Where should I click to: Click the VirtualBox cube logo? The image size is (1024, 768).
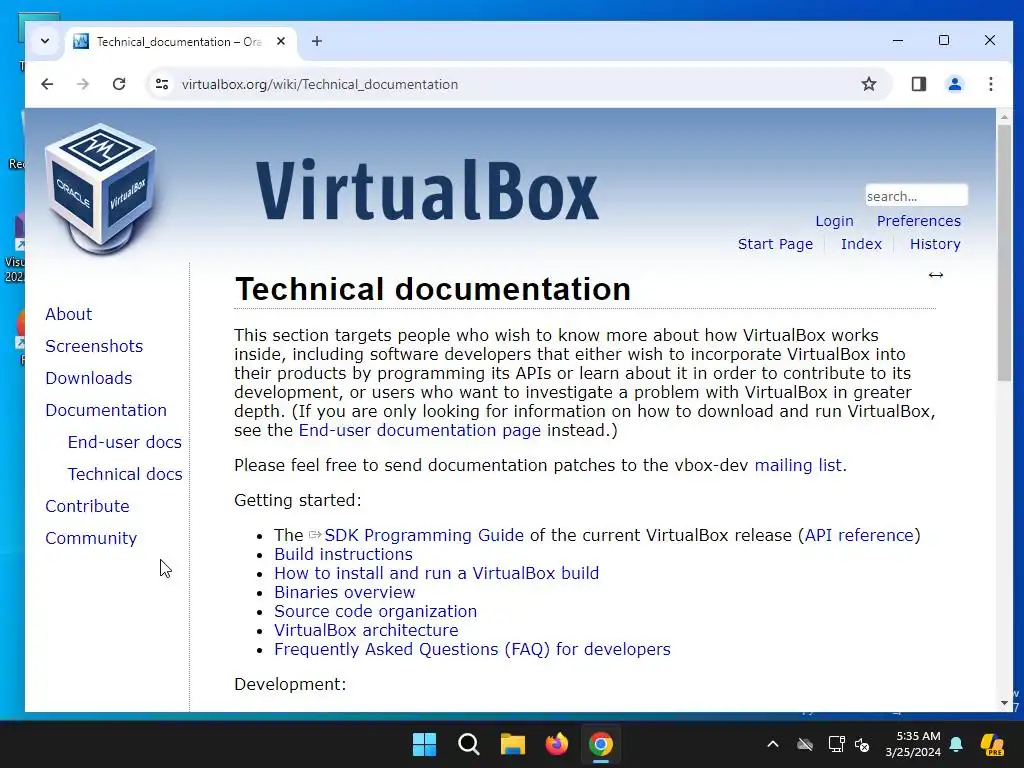pos(101,188)
